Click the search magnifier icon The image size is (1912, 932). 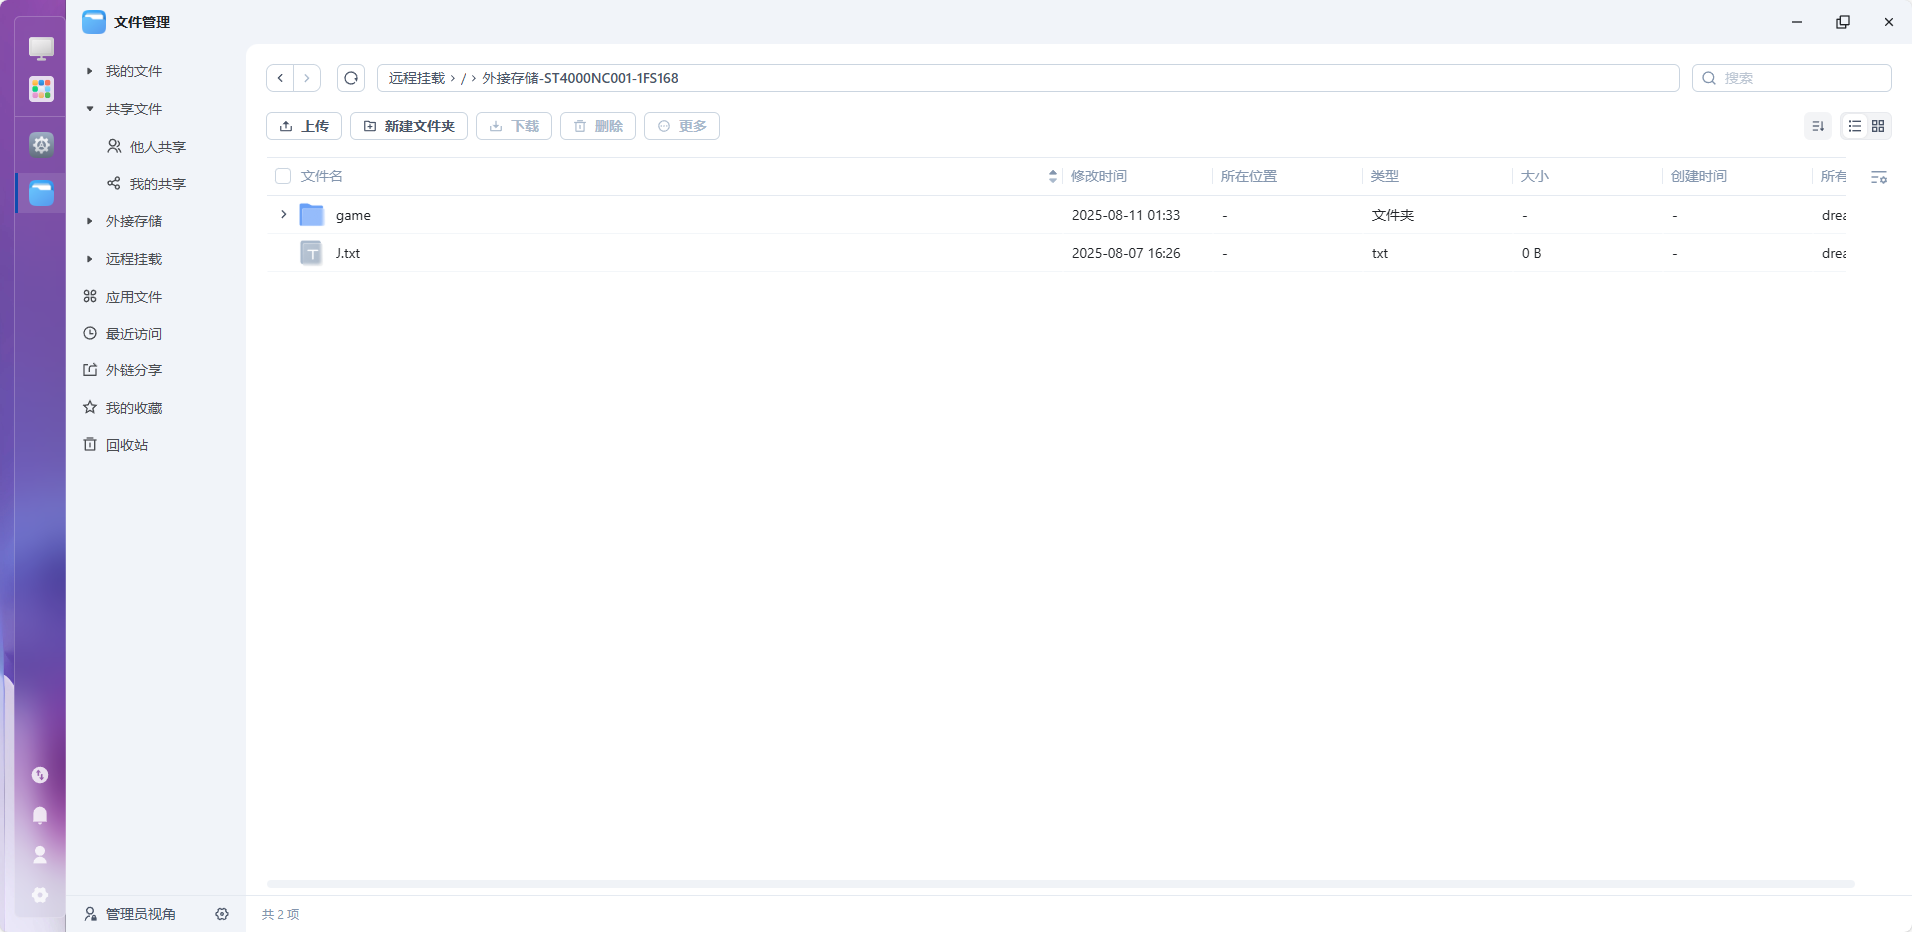click(x=1709, y=78)
